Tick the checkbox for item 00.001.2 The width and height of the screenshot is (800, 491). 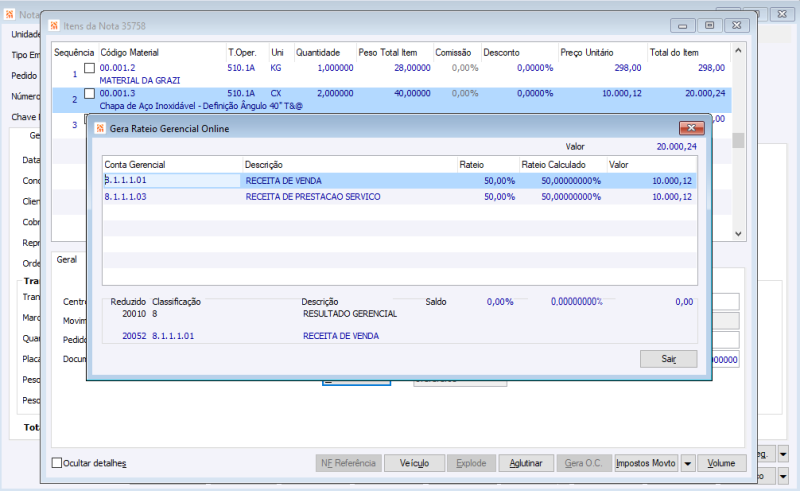89,68
